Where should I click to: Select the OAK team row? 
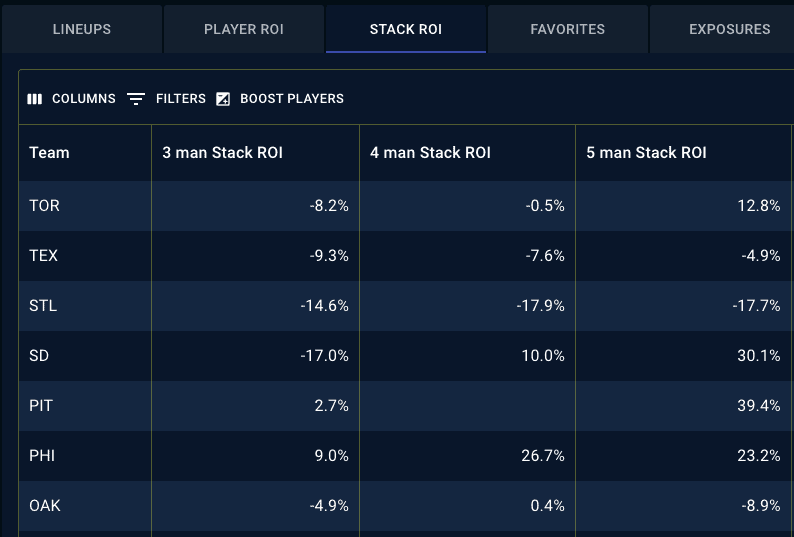click(x=406, y=506)
